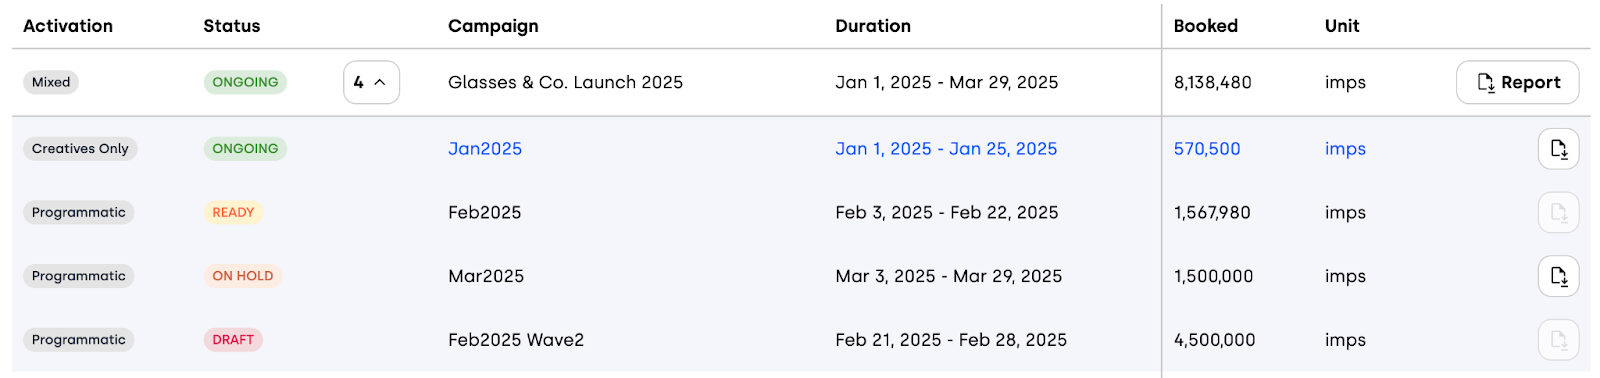Click disabled report icon for Feb2025 Wave2
The image size is (1600, 378).
click(1558, 340)
